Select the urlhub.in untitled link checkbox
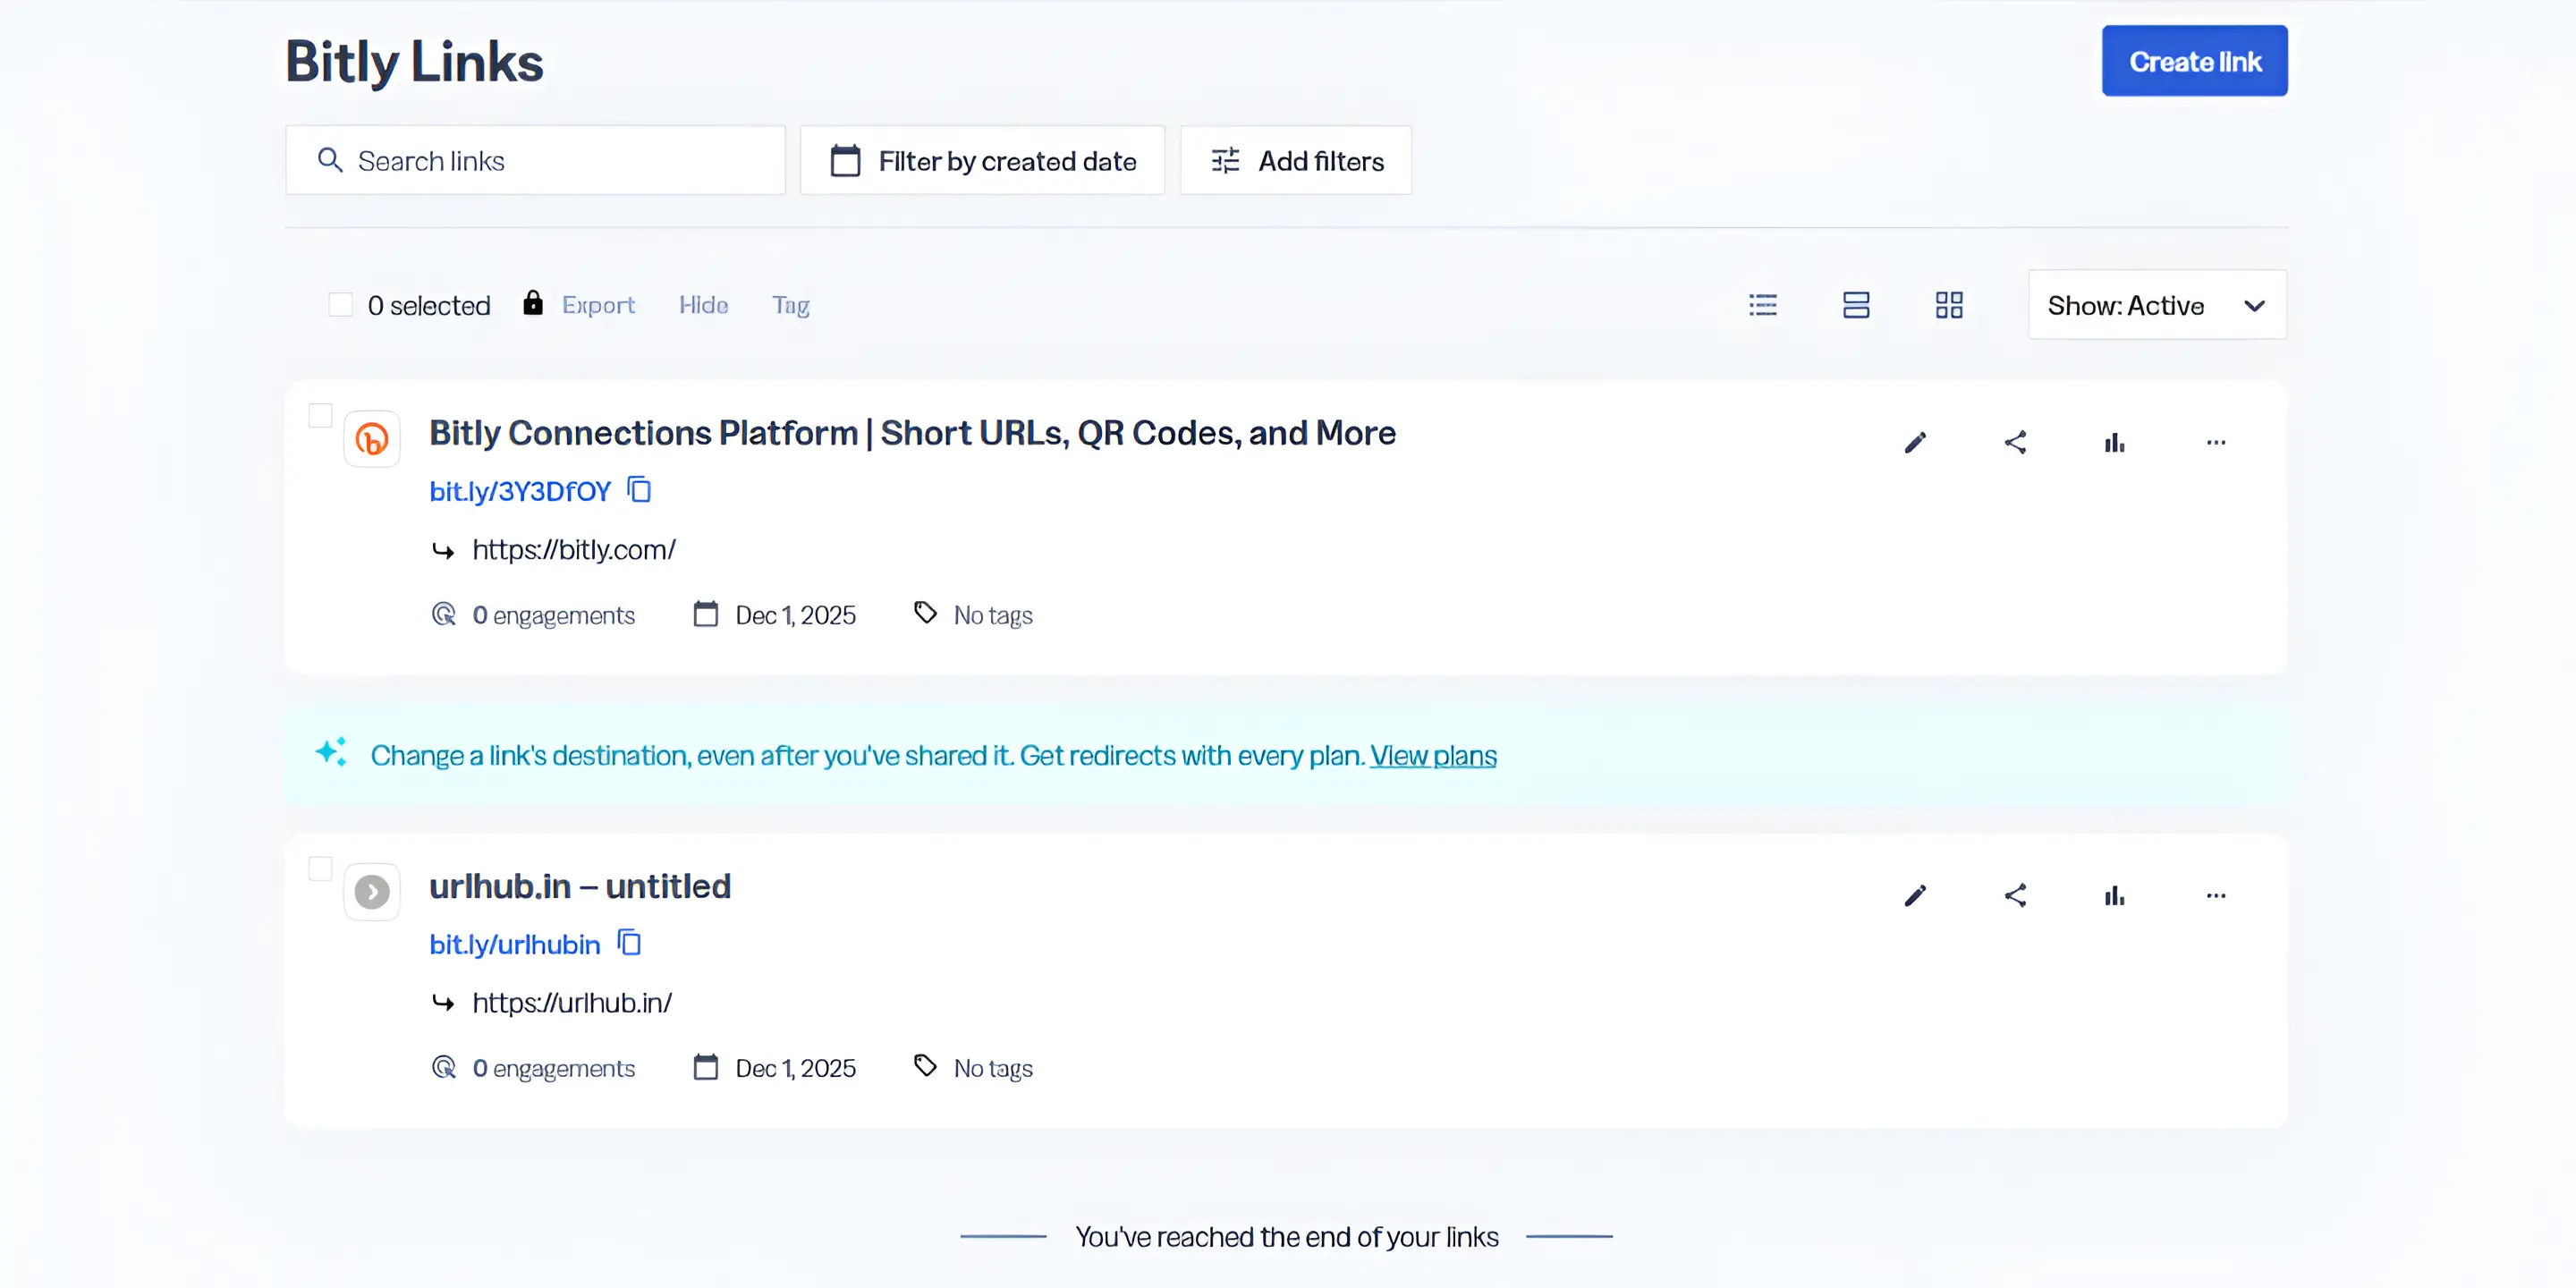The image size is (2576, 1288). pyautogui.click(x=320, y=869)
